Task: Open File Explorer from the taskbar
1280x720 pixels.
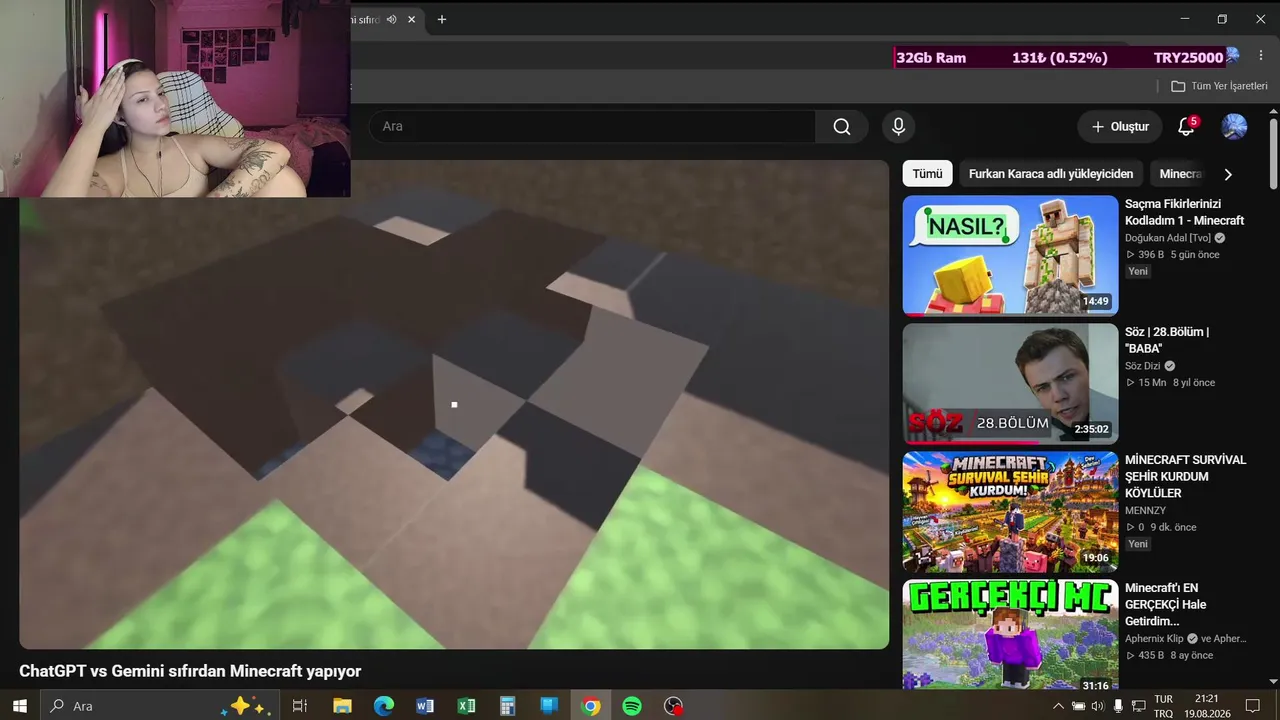Action: (x=342, y=706)
